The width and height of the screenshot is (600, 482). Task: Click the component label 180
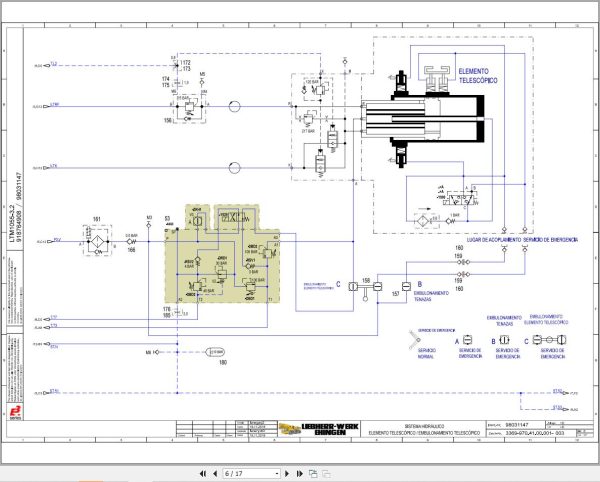tap(223, 362)
